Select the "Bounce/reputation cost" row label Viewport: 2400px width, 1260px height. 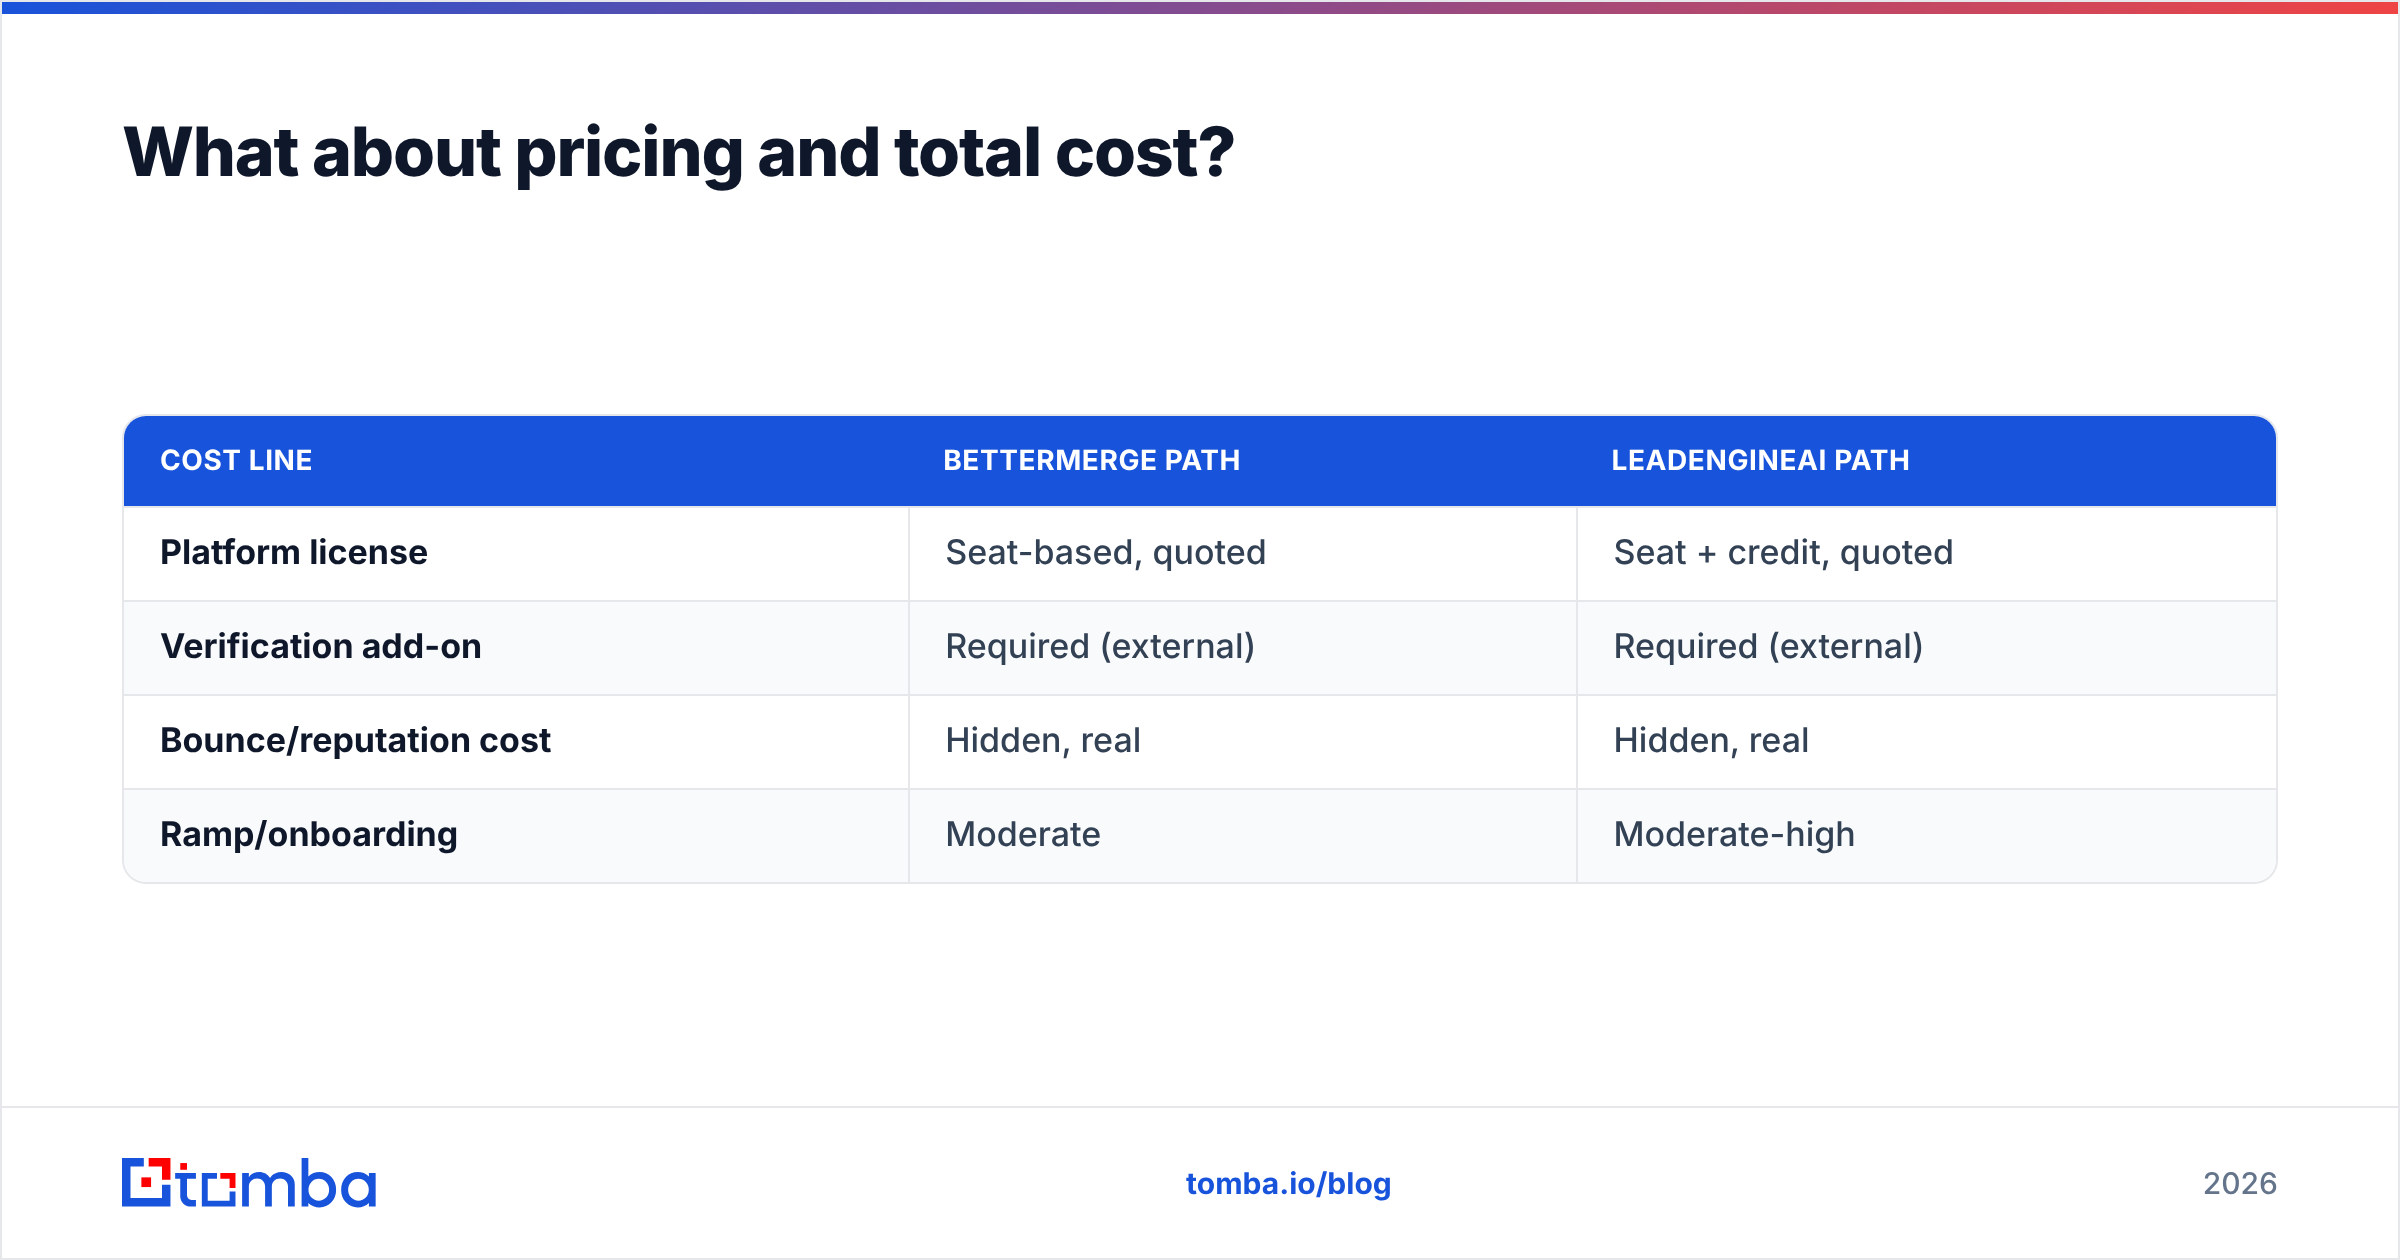point(355,740)
